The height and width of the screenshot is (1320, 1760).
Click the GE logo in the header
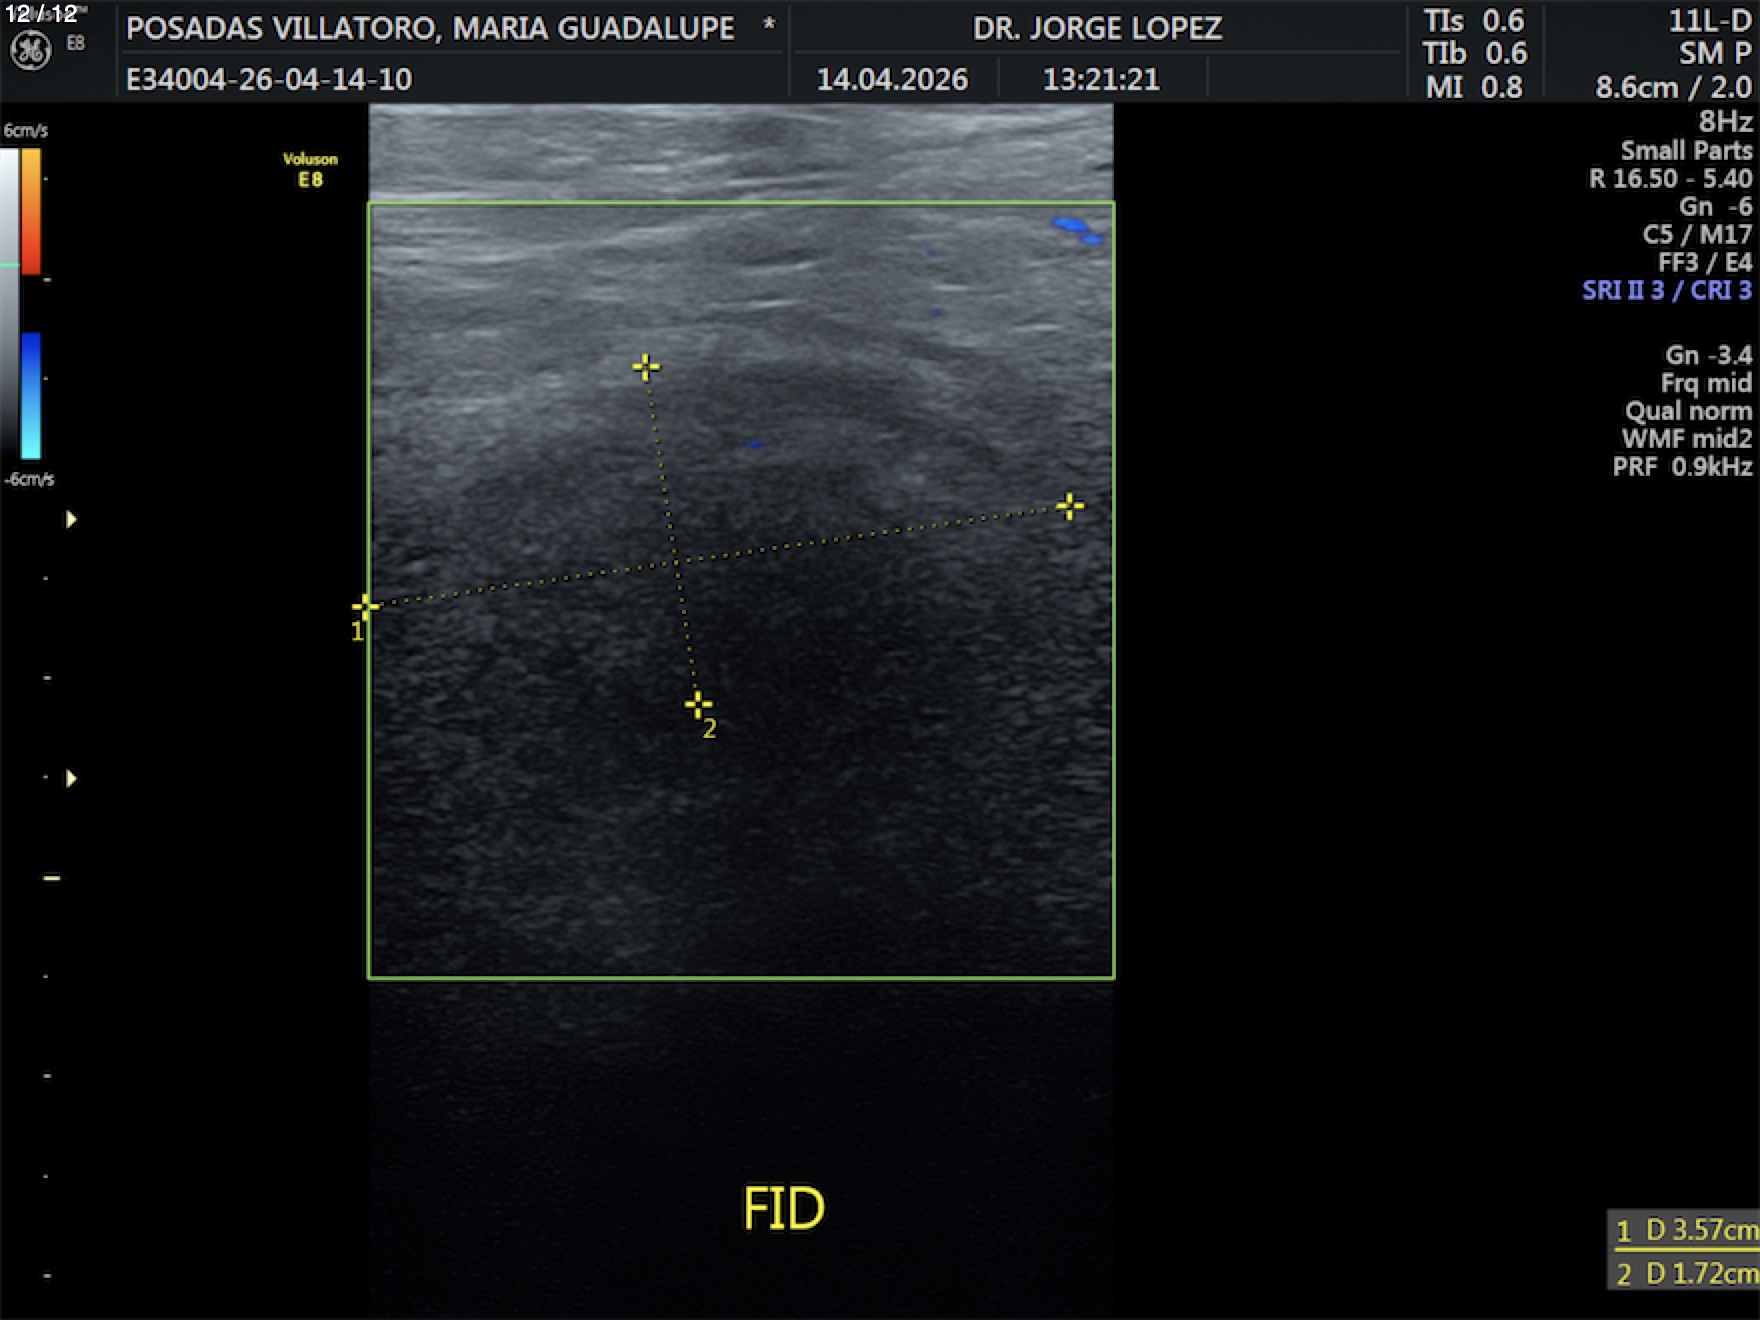tap(30, 51)
